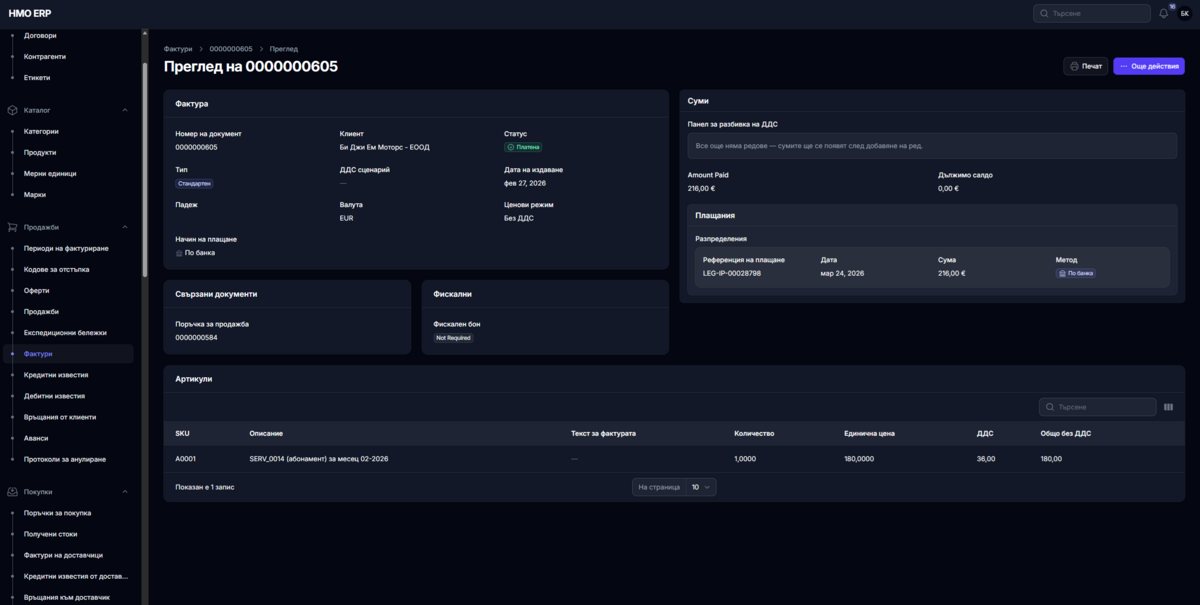Screen dimensions: 1200x605
Task: Collapse the Продажби section using its chevron
Action: click(x=125, y=227)
